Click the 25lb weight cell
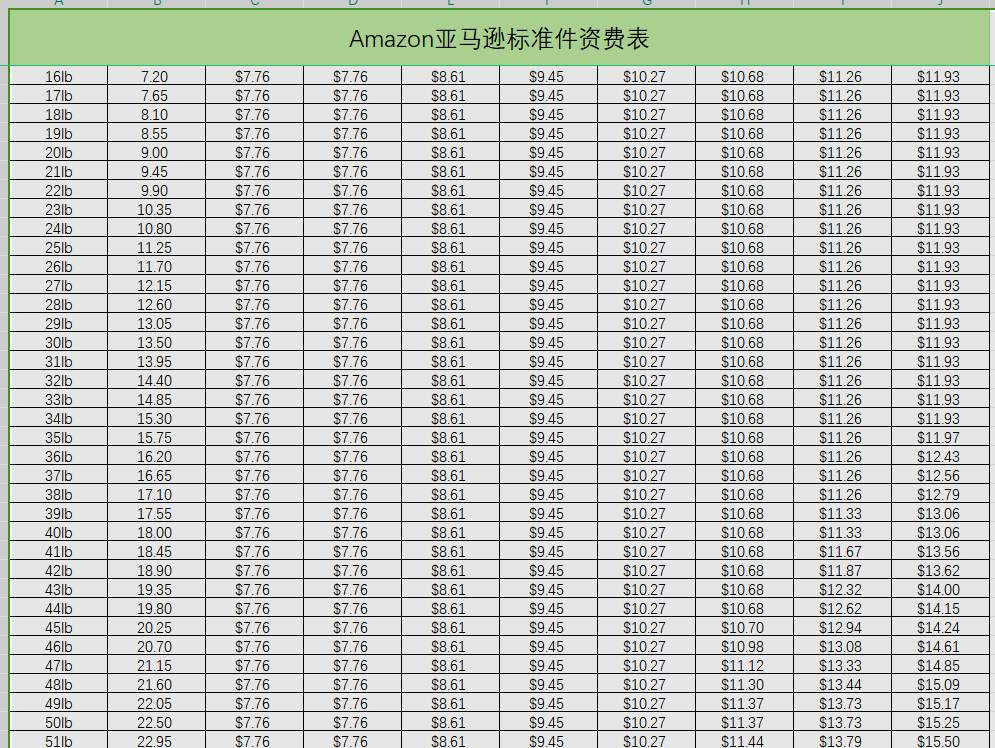This screenshot has width=995, height=748. click(x=58, y=248)
